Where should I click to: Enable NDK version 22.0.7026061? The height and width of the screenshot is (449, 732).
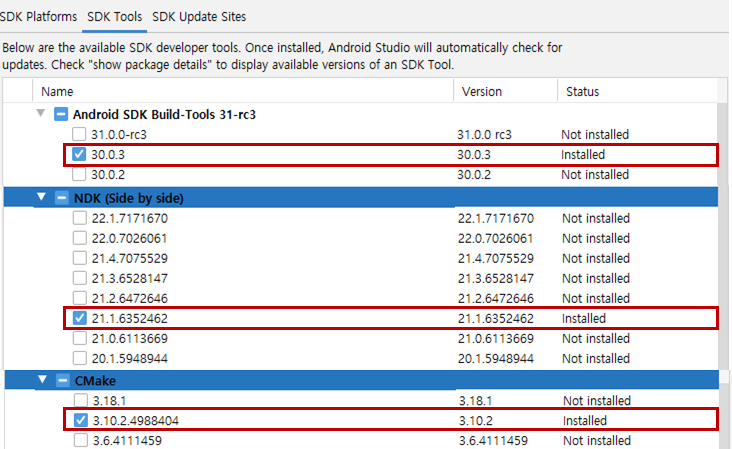click(79, 238)
